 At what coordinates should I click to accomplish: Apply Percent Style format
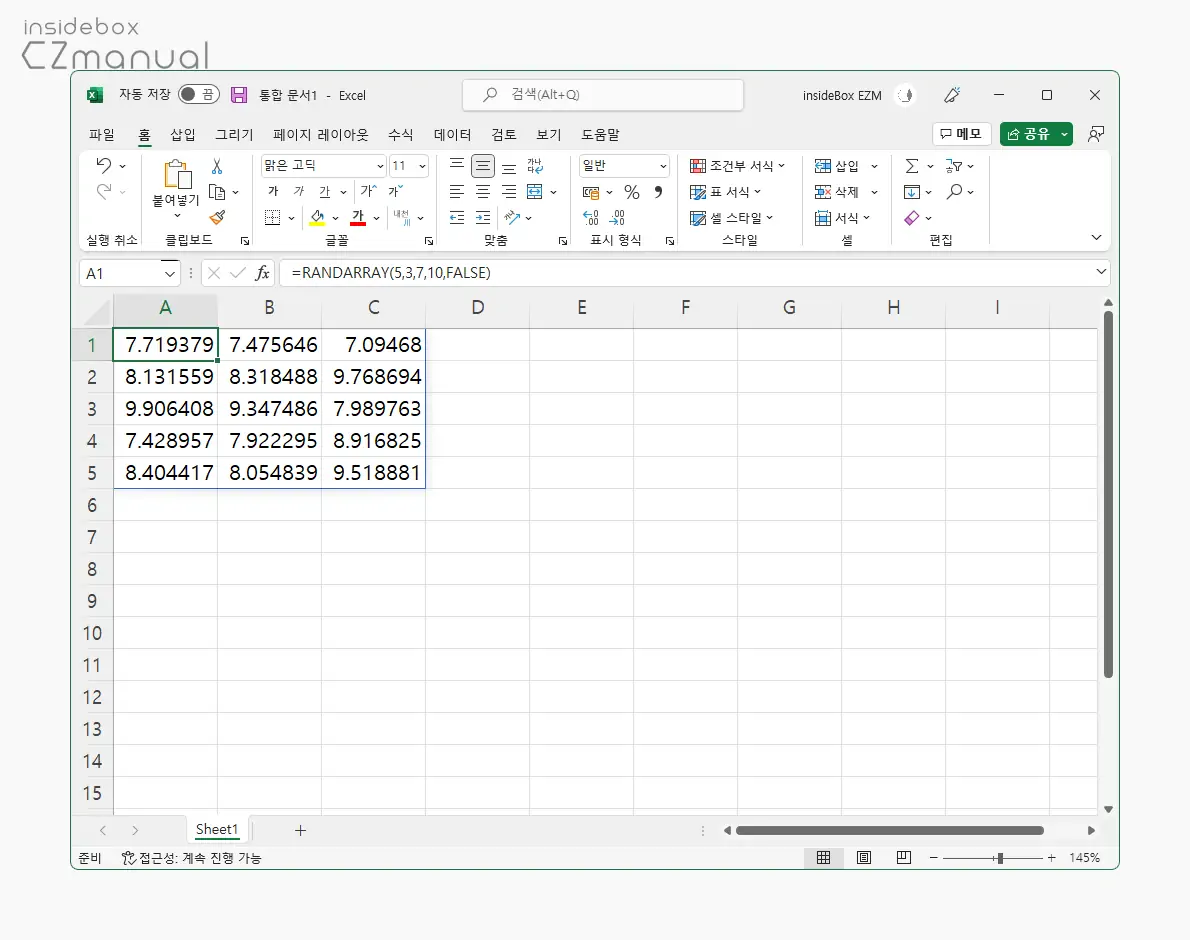(631, 192)
